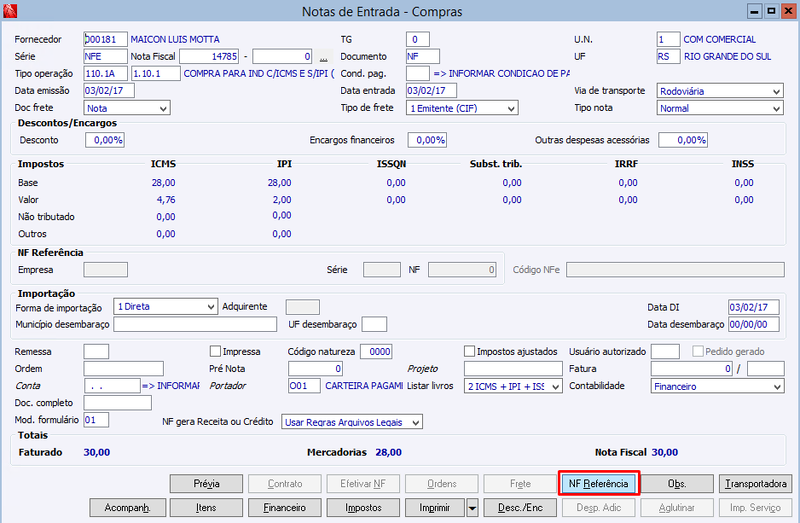Click the Financeiro button

point(285,508)
